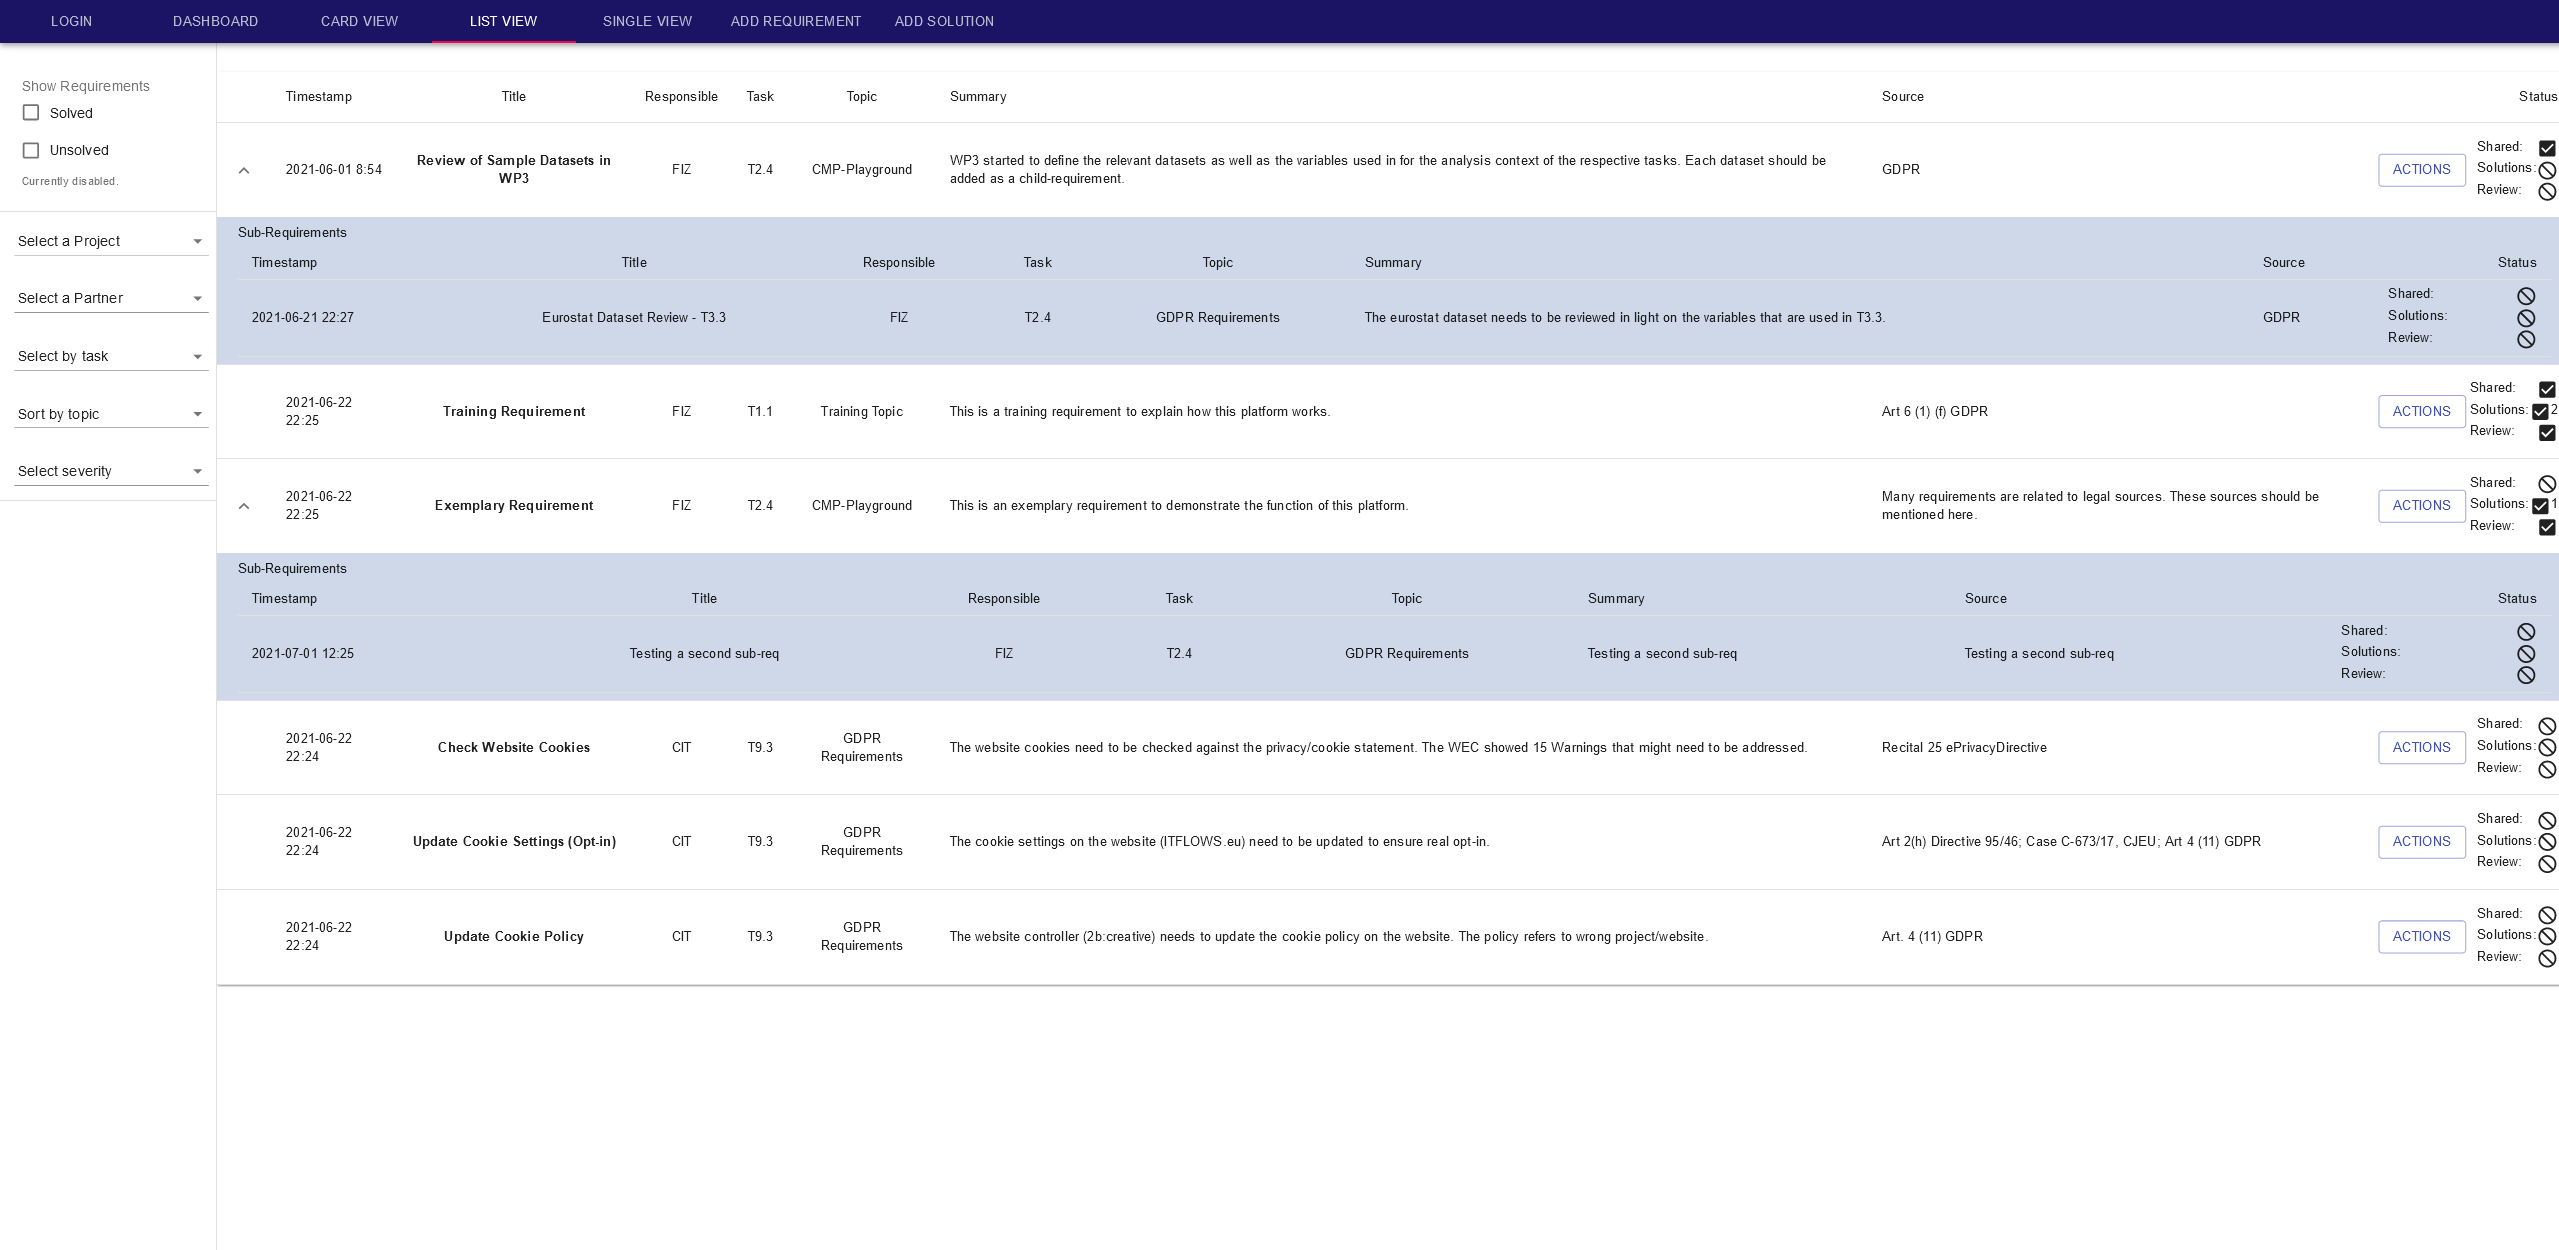Open the Select severity dropdown

click(111, 471)
